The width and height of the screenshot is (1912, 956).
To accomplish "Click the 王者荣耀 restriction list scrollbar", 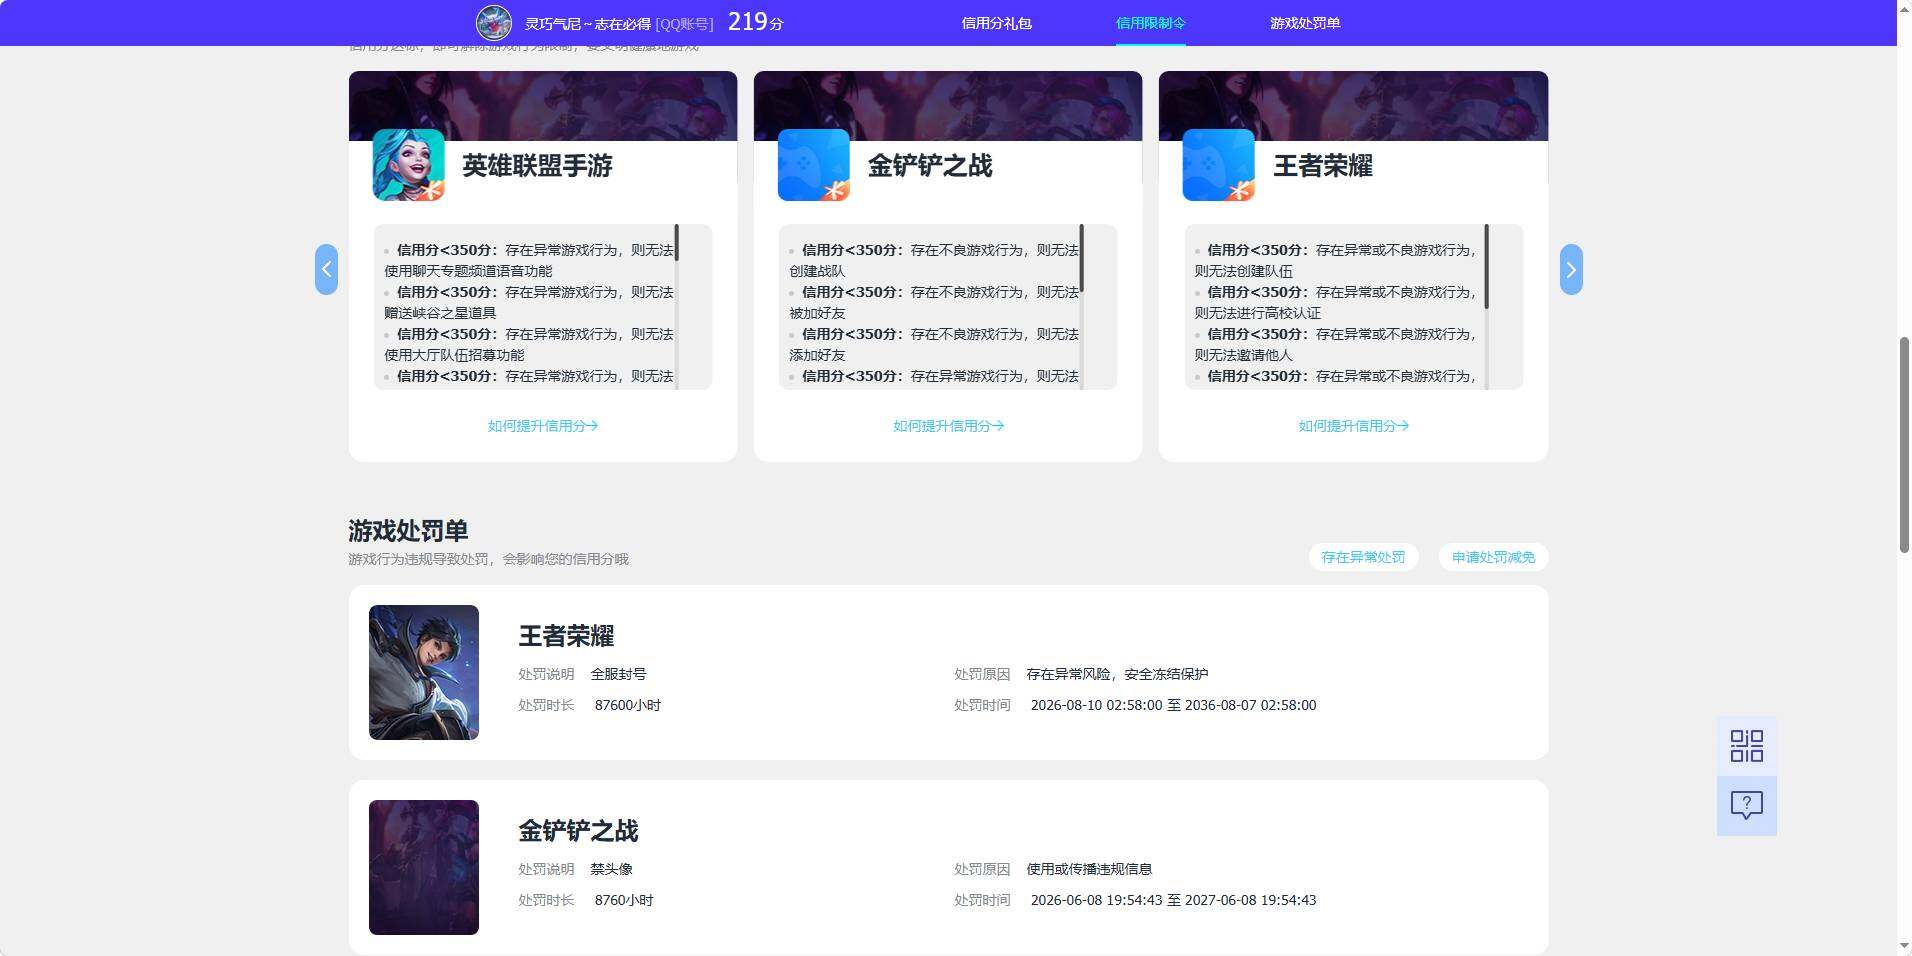I will 1487,266.
